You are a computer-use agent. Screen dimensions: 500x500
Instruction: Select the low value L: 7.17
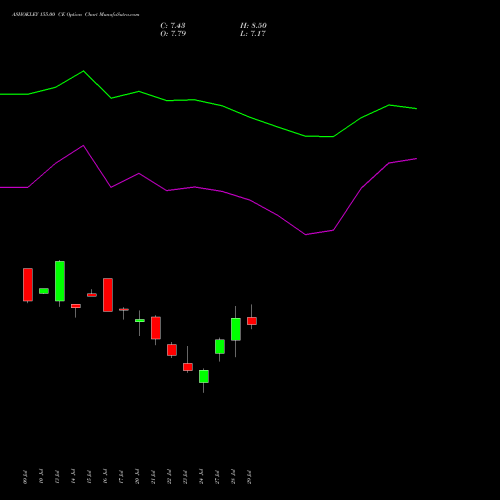[253, 34]
